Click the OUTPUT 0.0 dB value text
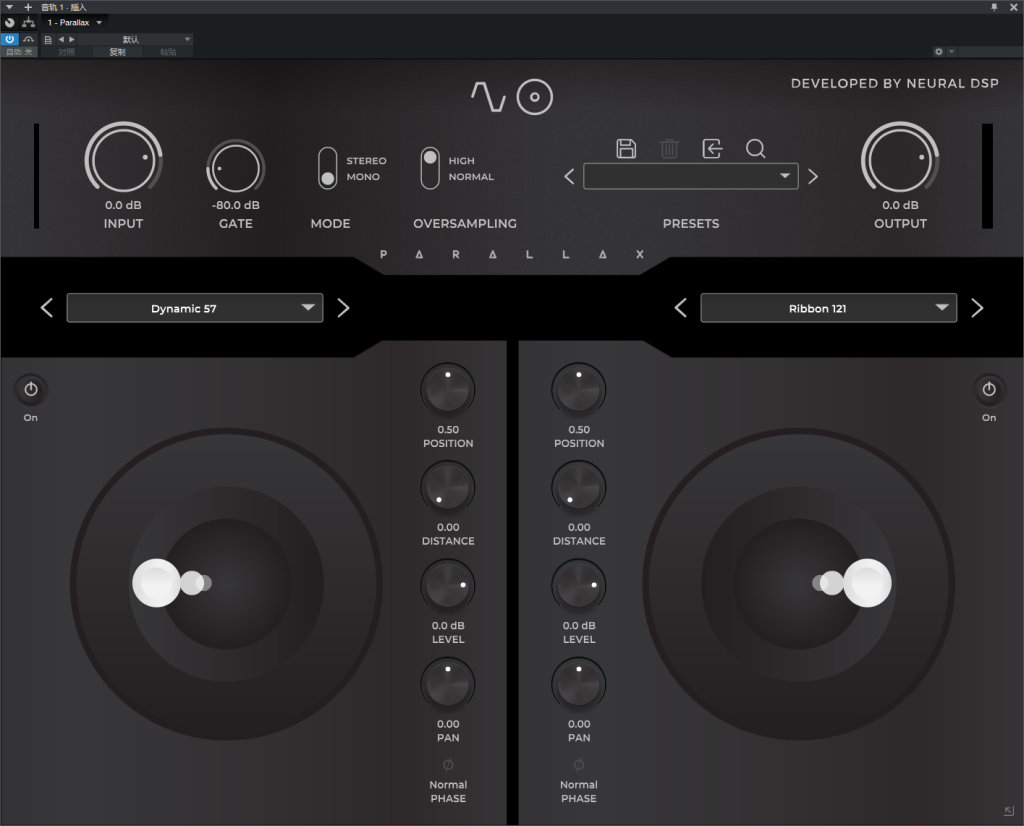This screenshot has width=1024, height=826. [900, 205]
